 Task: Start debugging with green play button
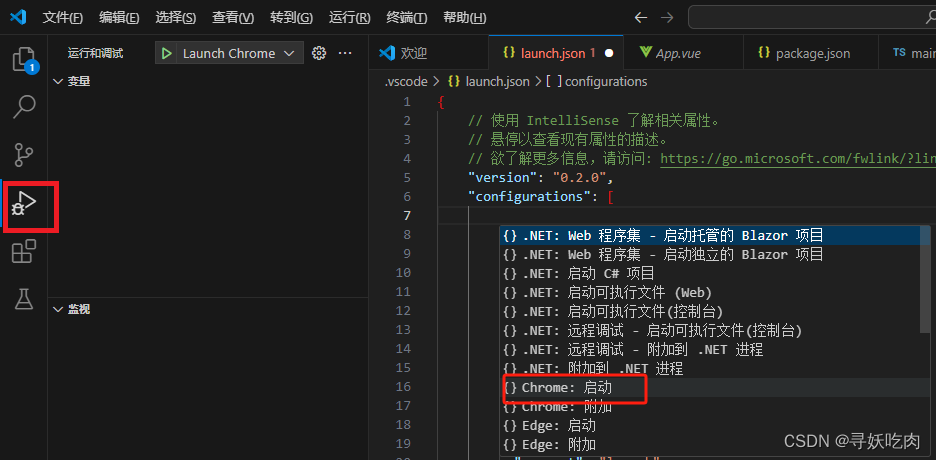tap(167, 53)
